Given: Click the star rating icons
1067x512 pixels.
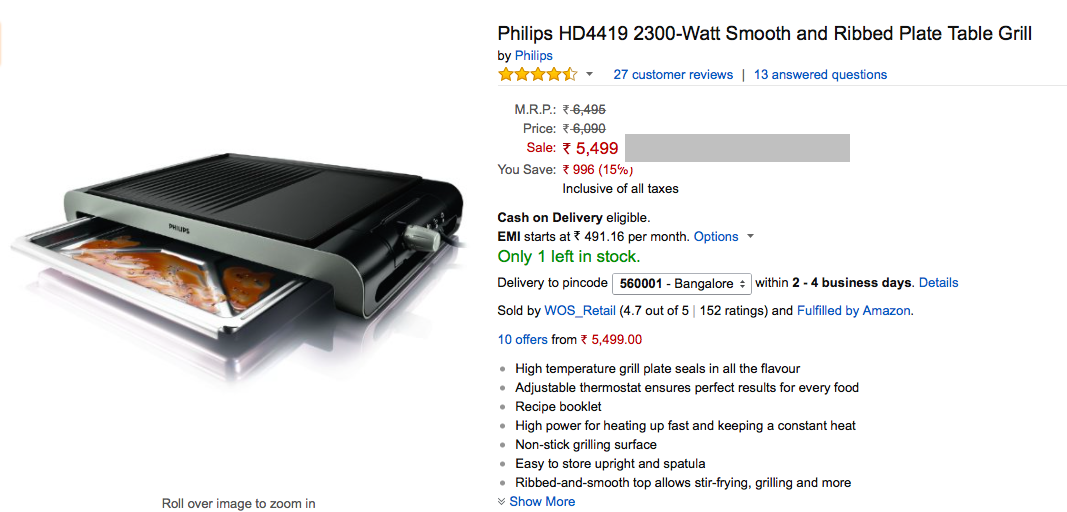Looking at the screenshot, I should pos(537,75).
